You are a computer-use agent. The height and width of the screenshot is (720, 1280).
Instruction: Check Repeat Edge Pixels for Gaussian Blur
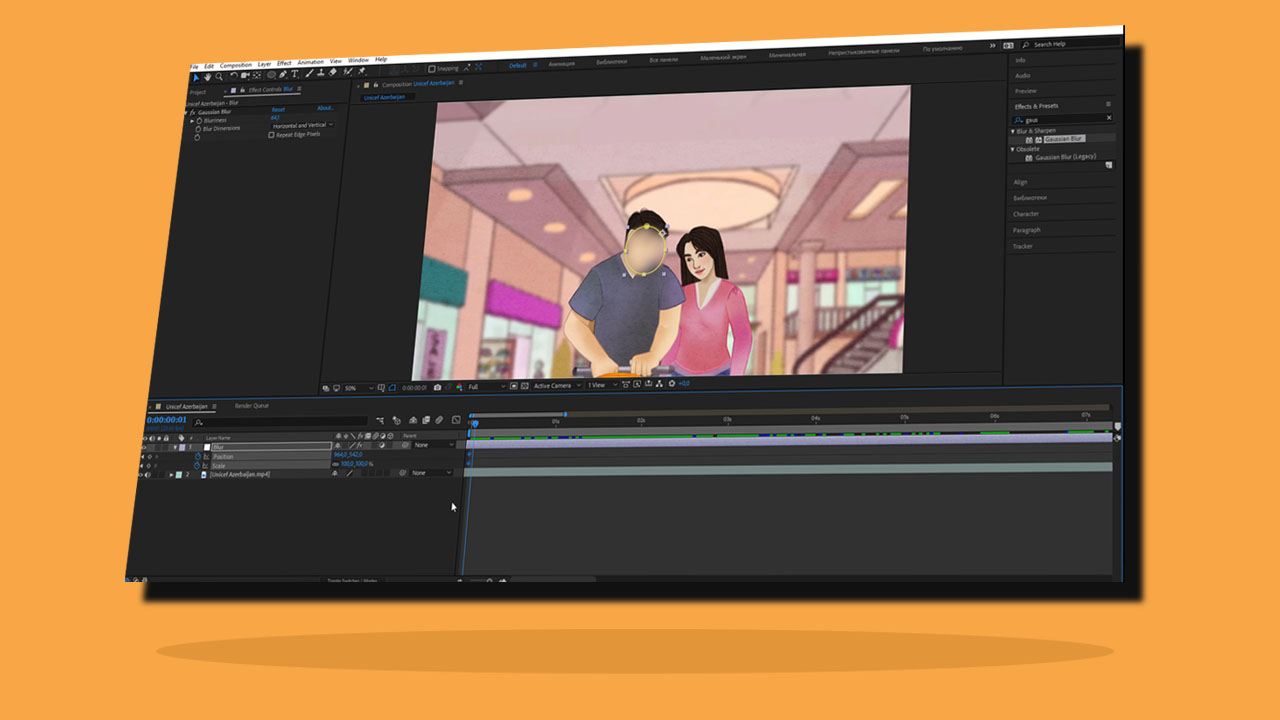(x=272, y=133)
